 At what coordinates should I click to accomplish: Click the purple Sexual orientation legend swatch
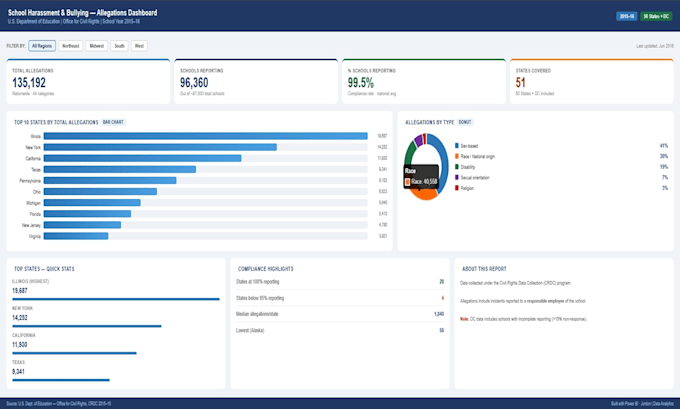click(x=457, y=177)
